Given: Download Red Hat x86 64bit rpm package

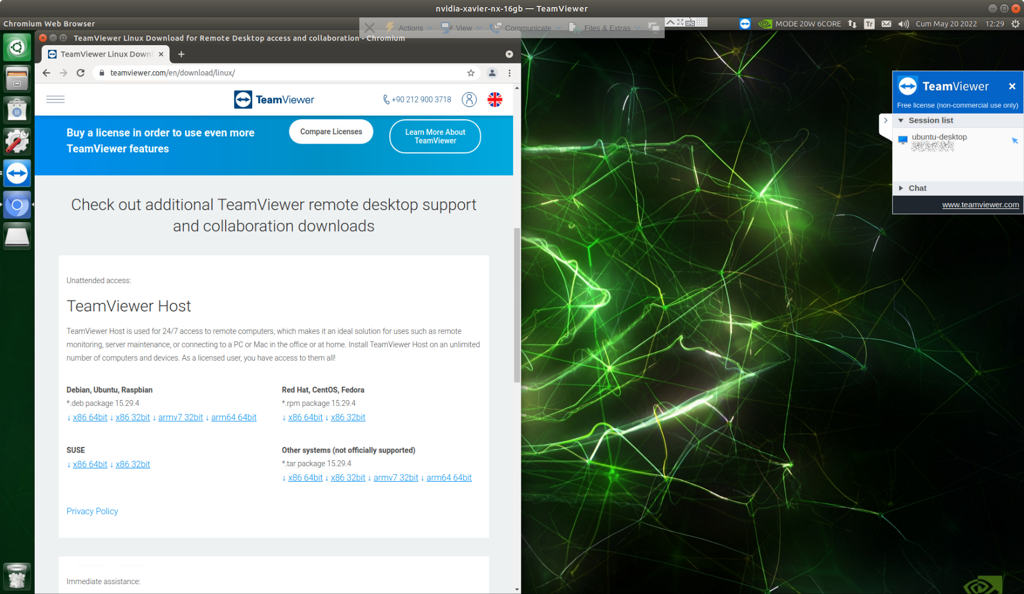Looking at the screenshot, I should pyautogui.click(x=305, y=417).
